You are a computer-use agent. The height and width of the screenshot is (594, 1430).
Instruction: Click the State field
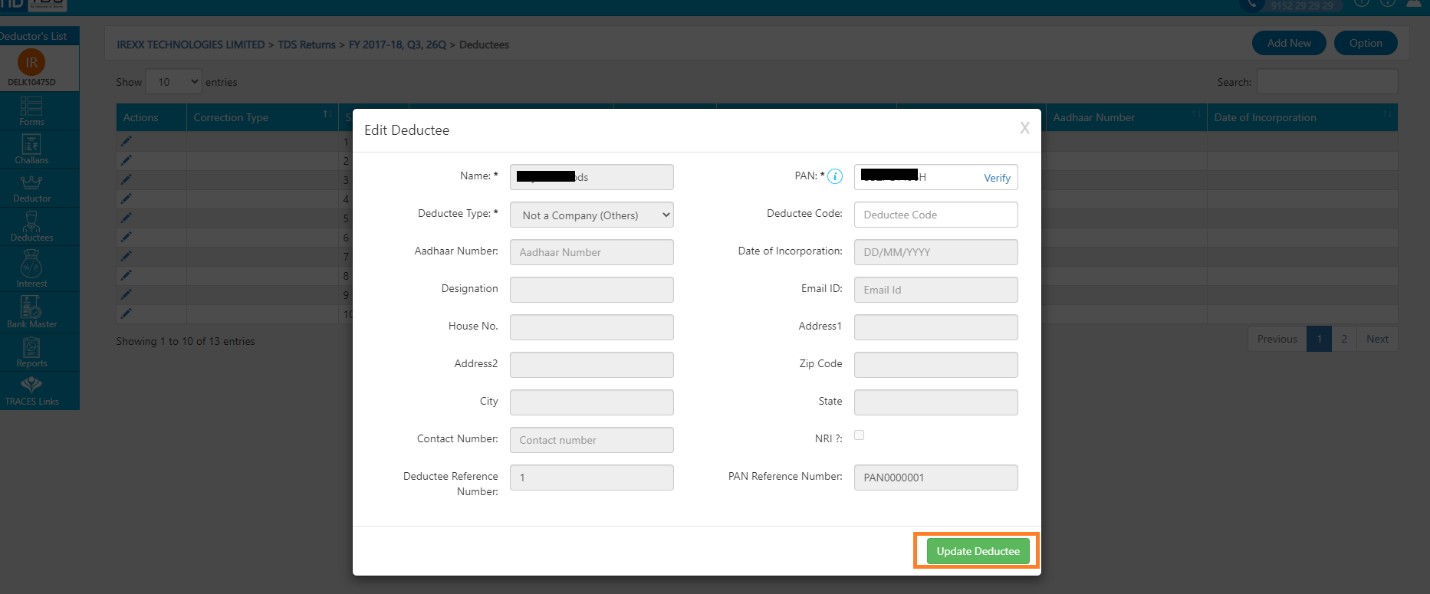[936, 402]
